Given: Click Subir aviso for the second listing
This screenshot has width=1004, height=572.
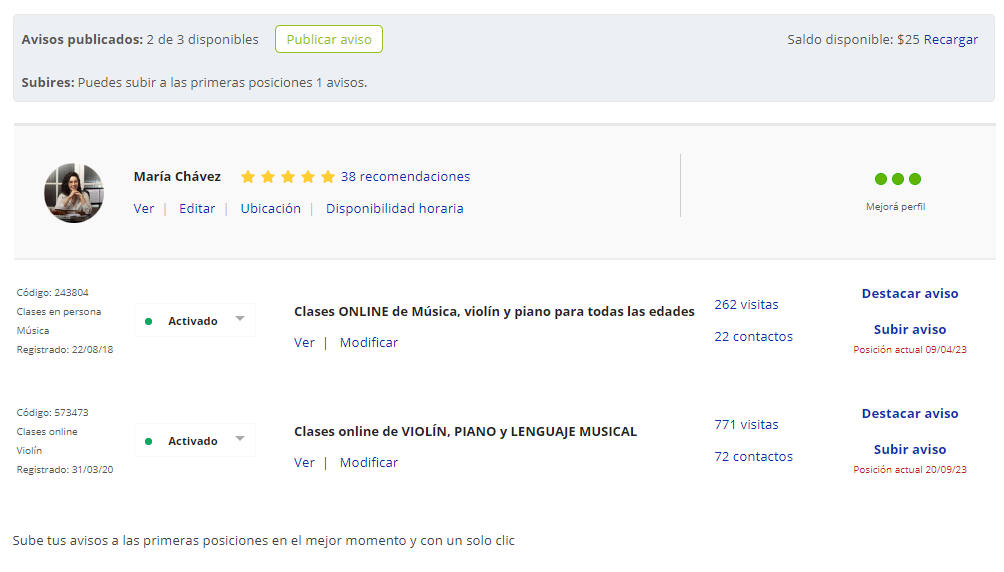Looking at the screenshot, I should [909, 450].
